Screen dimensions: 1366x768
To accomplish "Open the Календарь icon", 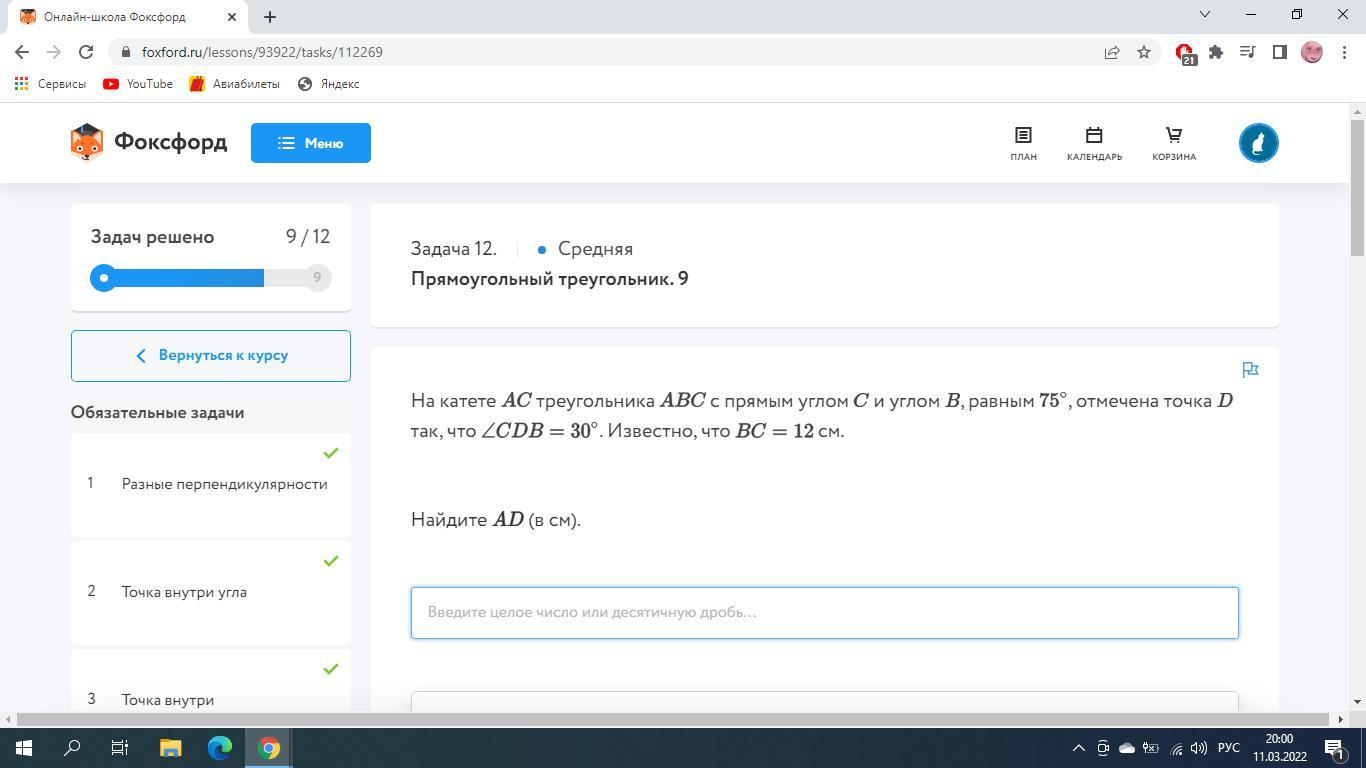I will click(1094, 143).
